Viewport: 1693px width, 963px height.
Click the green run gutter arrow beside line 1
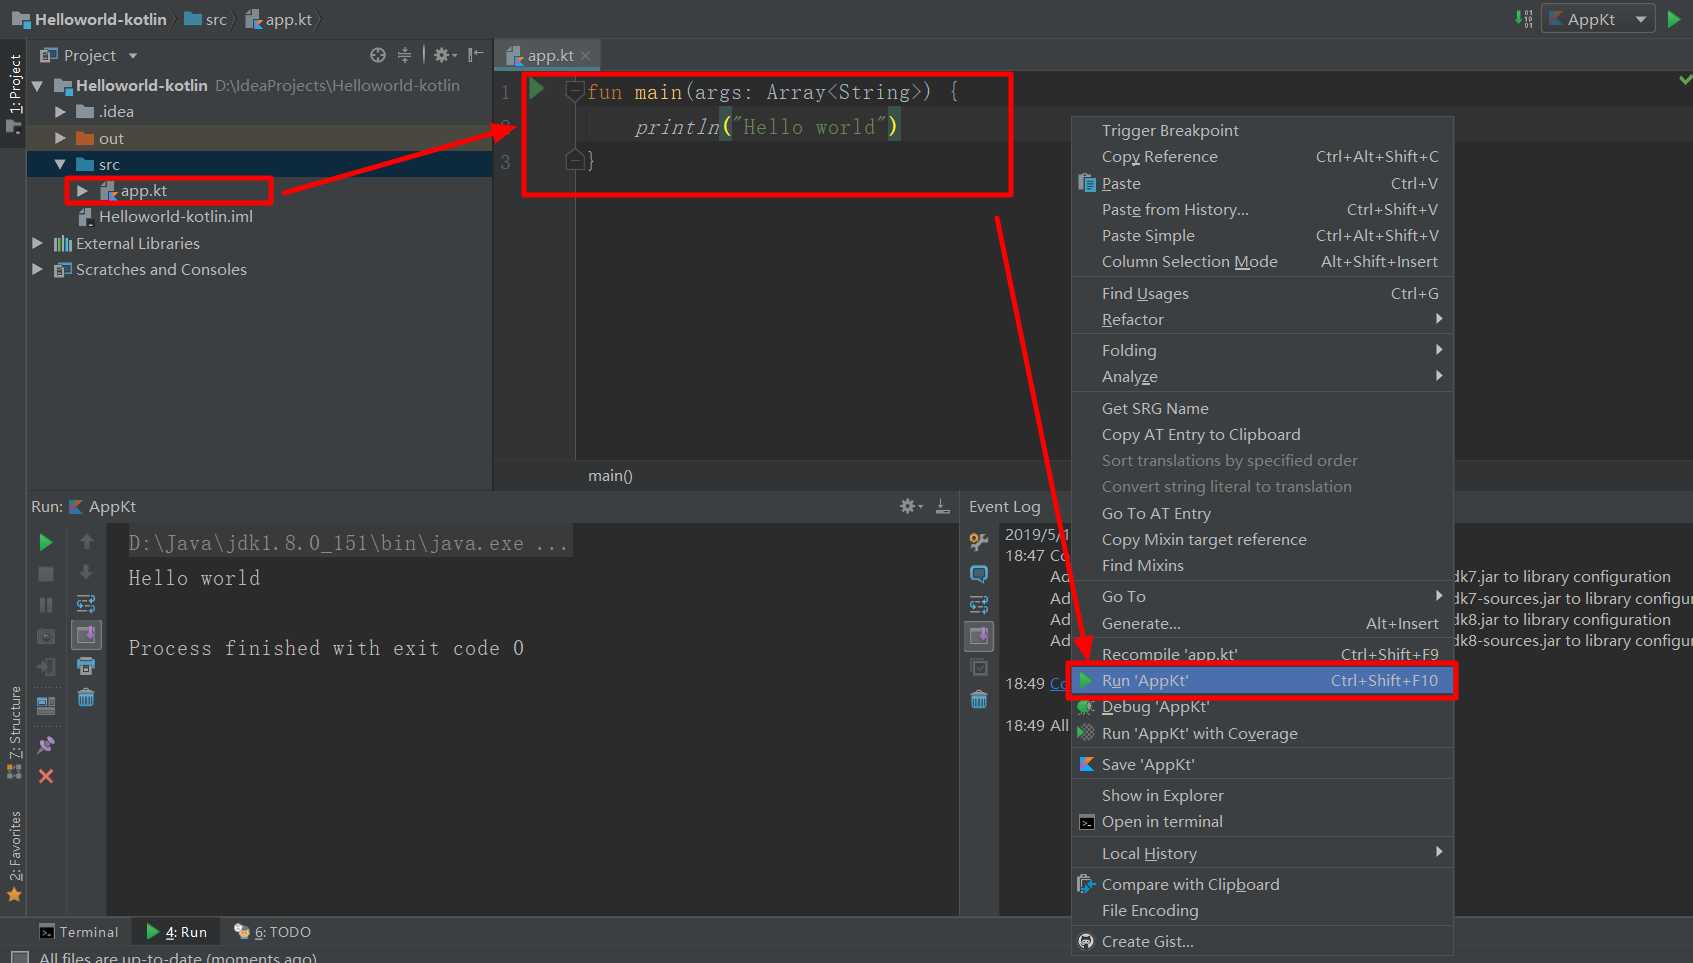pos(537,90)
